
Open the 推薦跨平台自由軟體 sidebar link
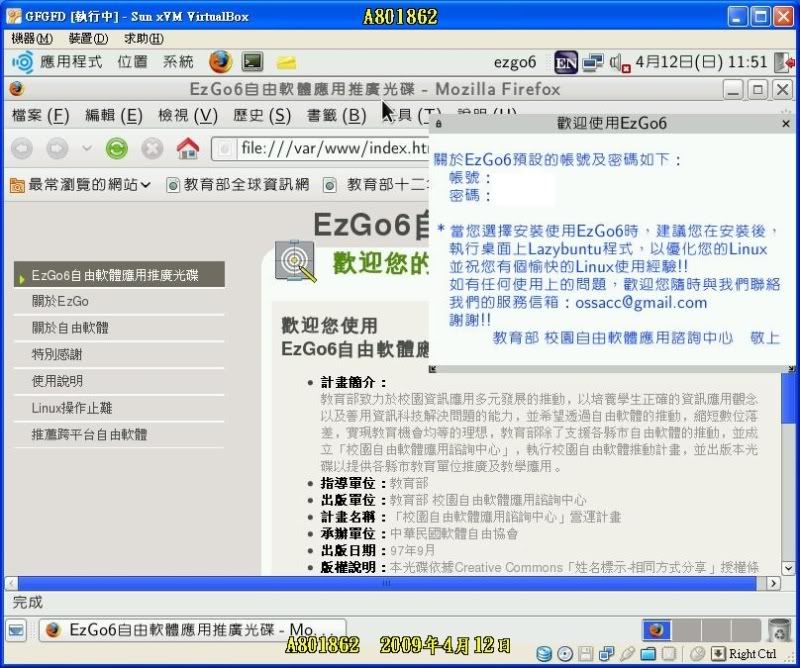tap(89, 434)
